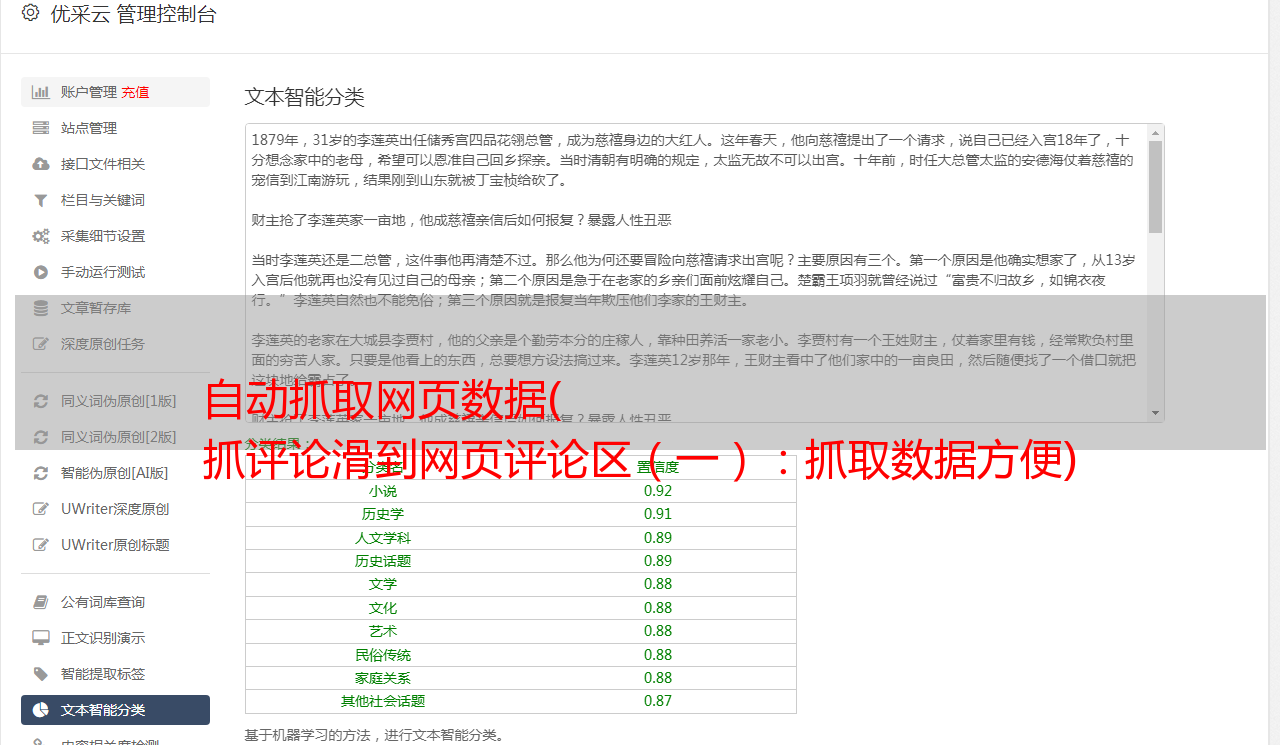Go to 公有词库查询
The width and height of the screenshot is (1280, 745).
pos(115,602)
